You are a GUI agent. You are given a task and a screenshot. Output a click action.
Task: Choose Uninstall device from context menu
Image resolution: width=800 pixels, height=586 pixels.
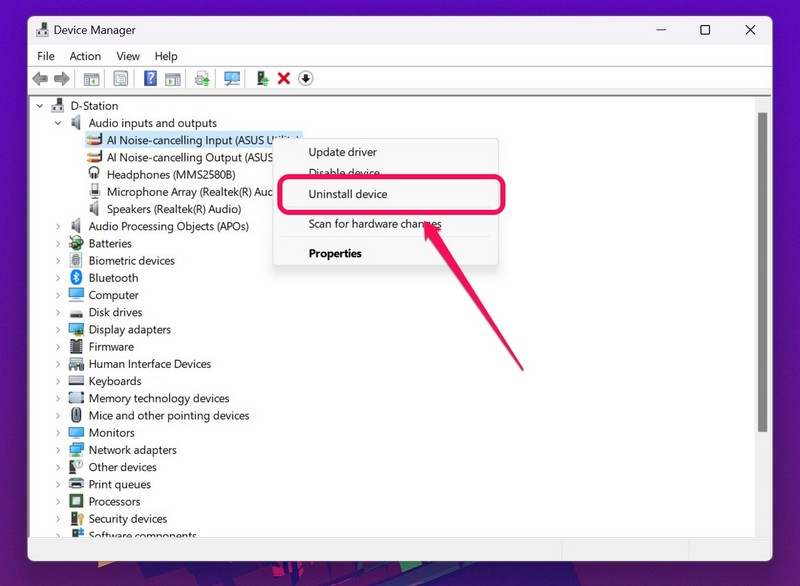coord(347,194)
